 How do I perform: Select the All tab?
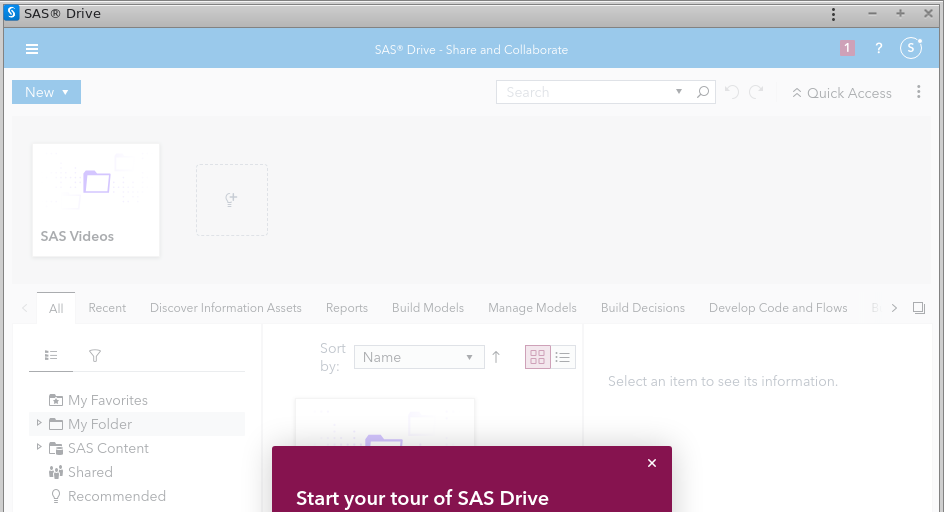(x=56, y=308)
